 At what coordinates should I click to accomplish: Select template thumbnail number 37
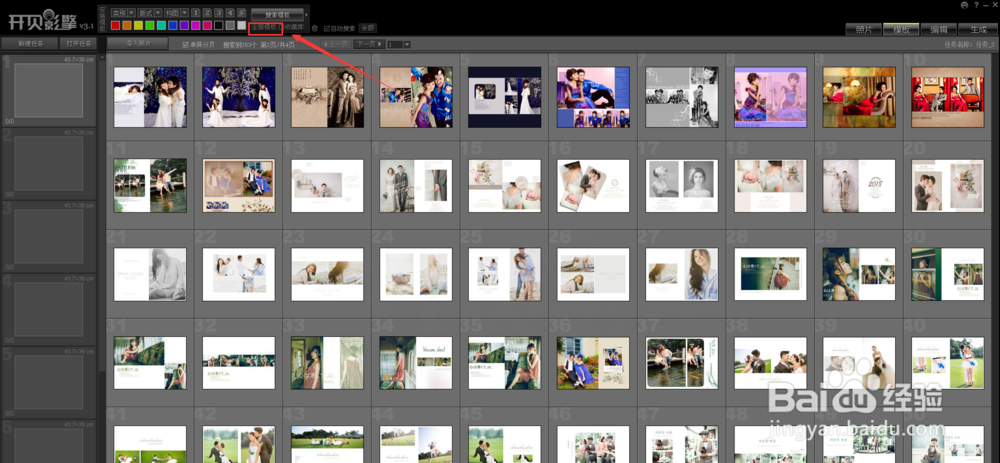(682, 363)
